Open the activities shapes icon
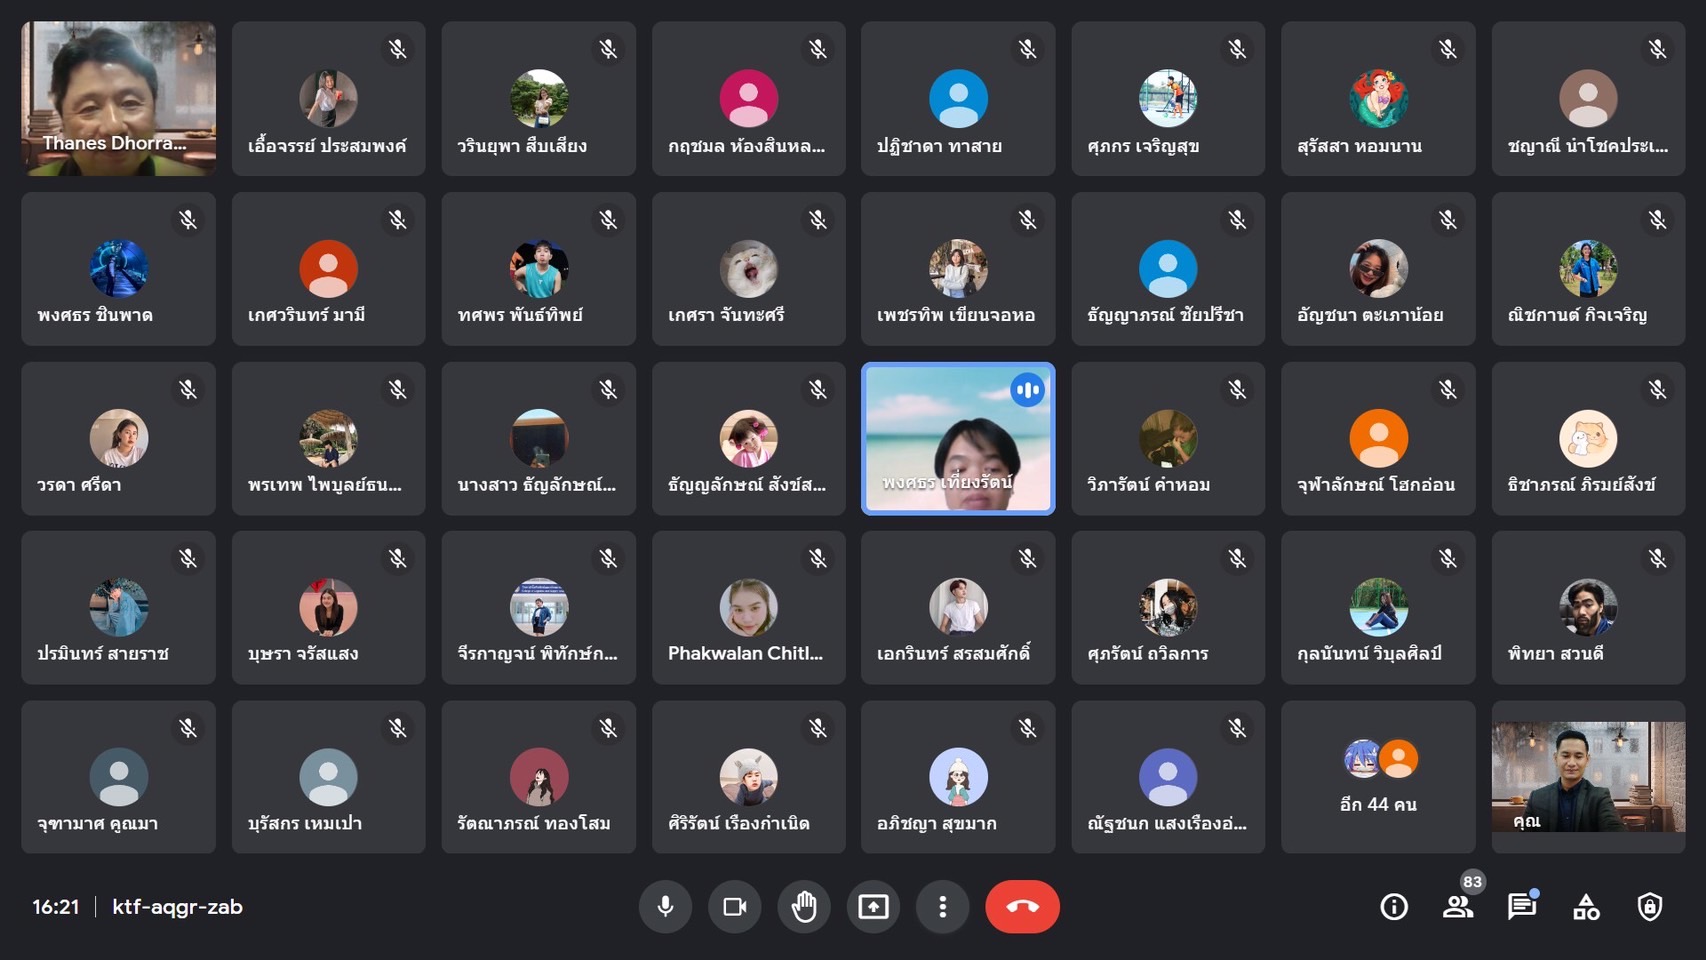Image resolution: width=1706 pixels, height=960 pixels. coord(1586,907)
